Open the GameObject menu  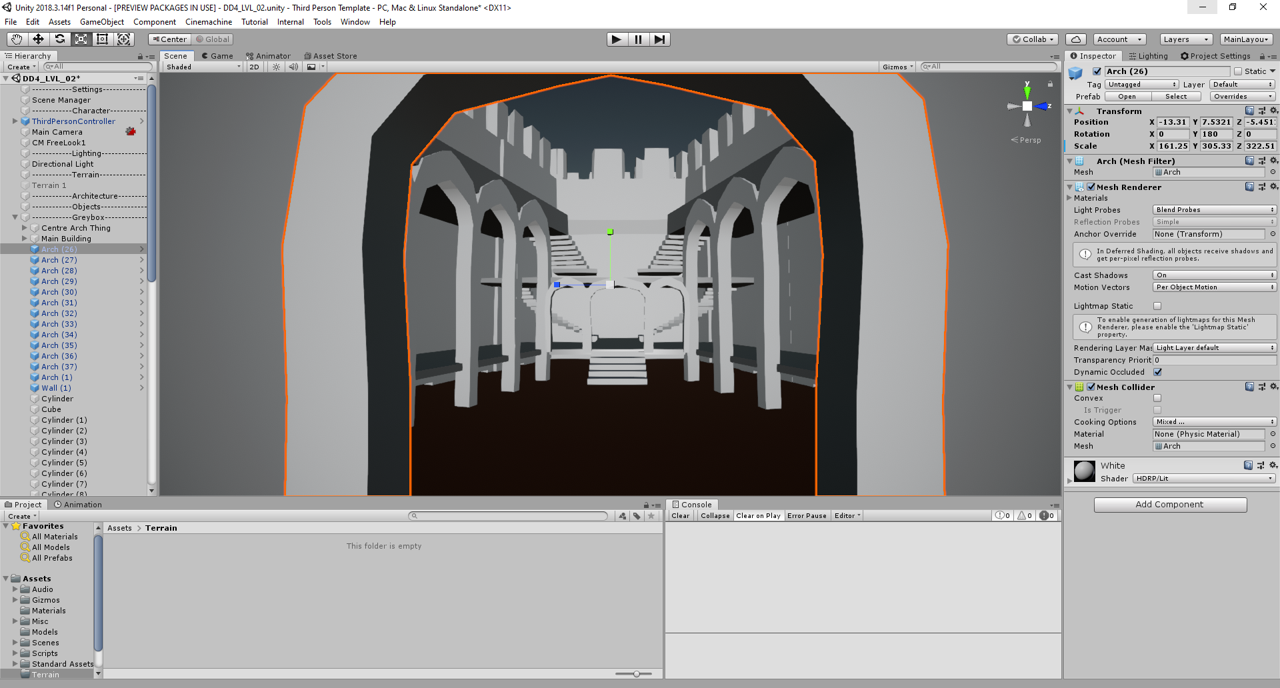(x=101, y=22)
